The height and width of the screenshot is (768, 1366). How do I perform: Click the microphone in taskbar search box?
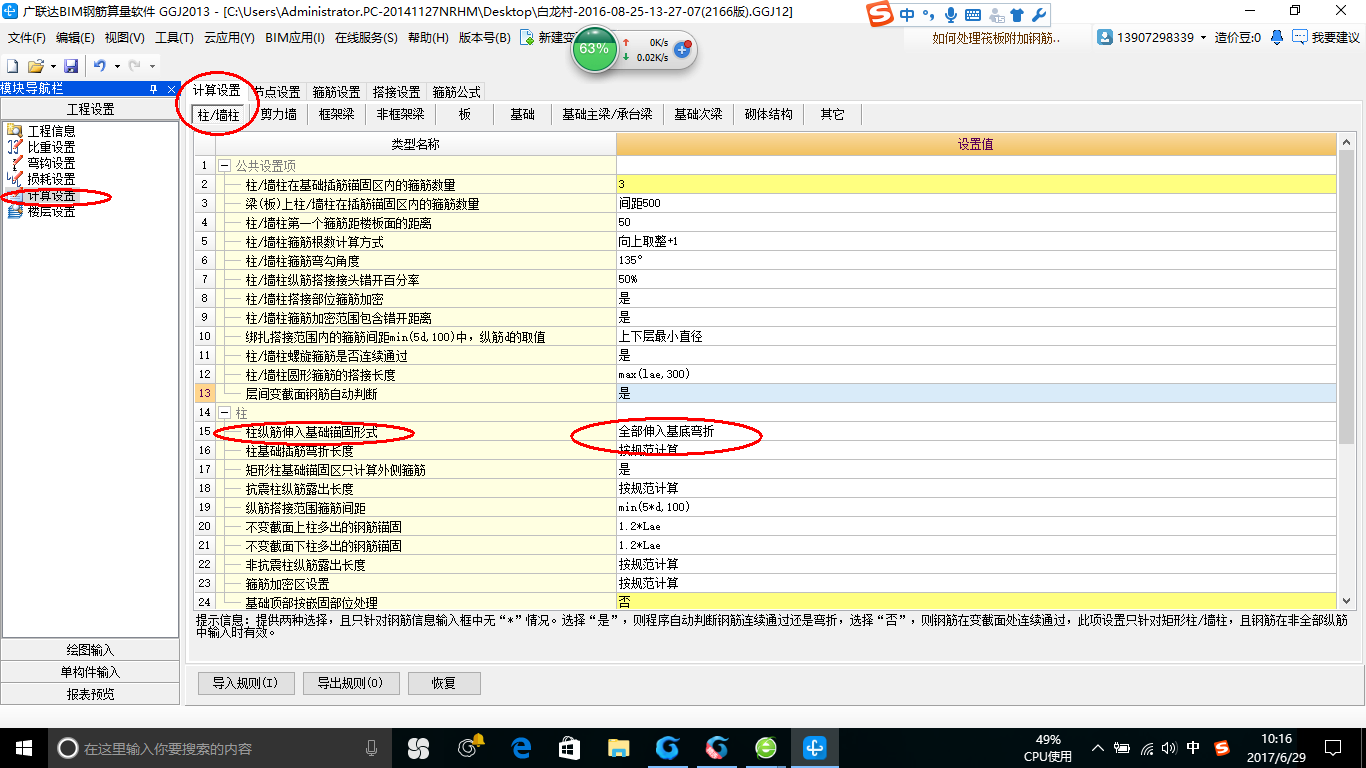[372, 748]
